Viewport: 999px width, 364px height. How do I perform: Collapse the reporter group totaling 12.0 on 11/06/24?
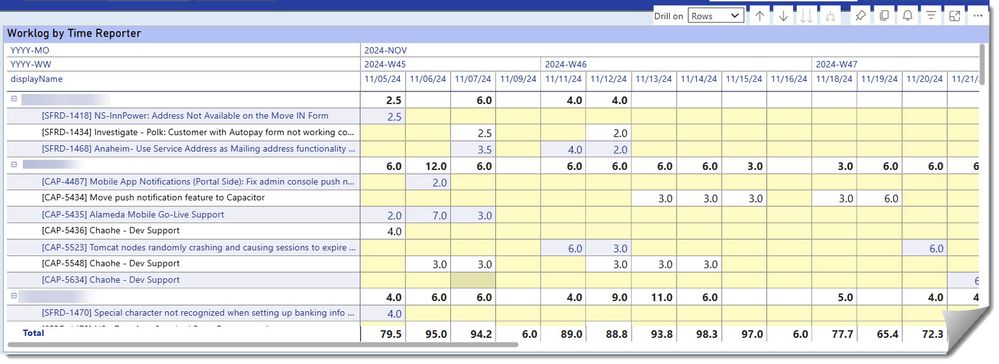pyautogui.click(x=14, y=164)
